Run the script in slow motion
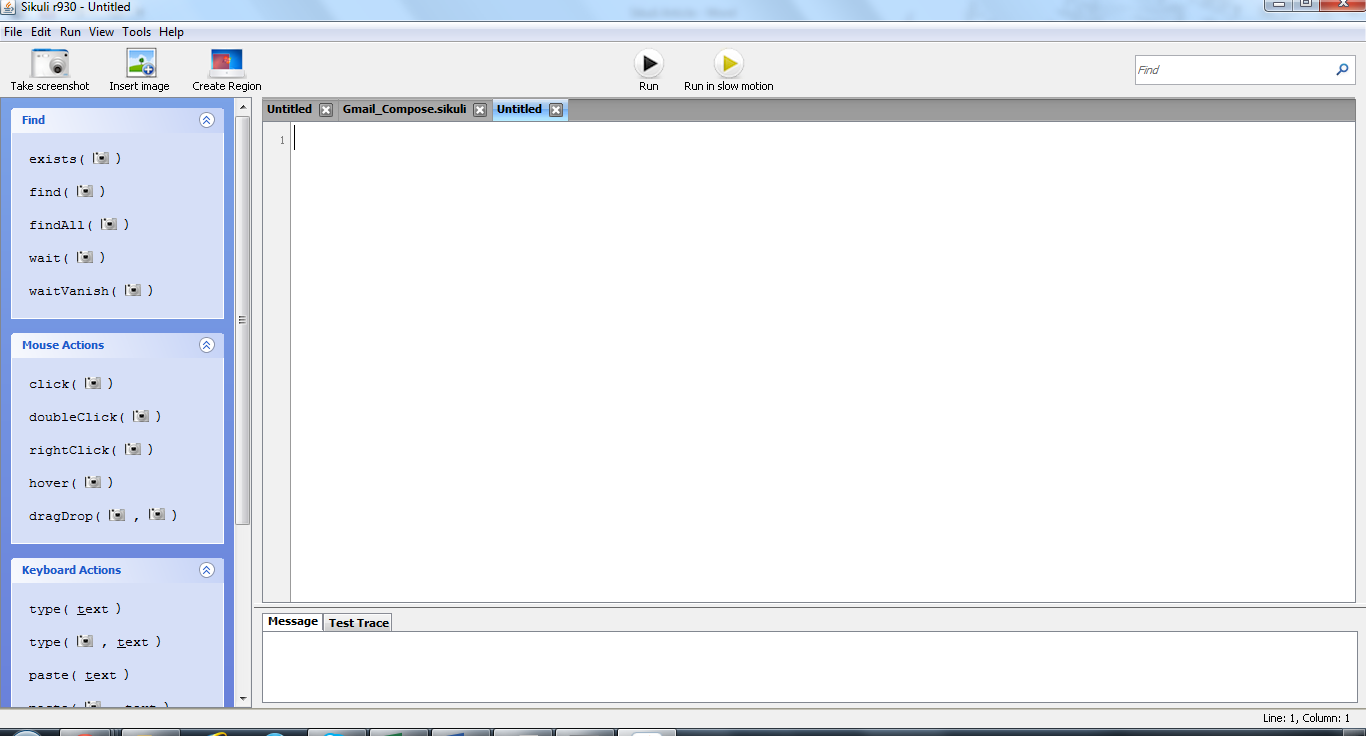 (728, 62)
